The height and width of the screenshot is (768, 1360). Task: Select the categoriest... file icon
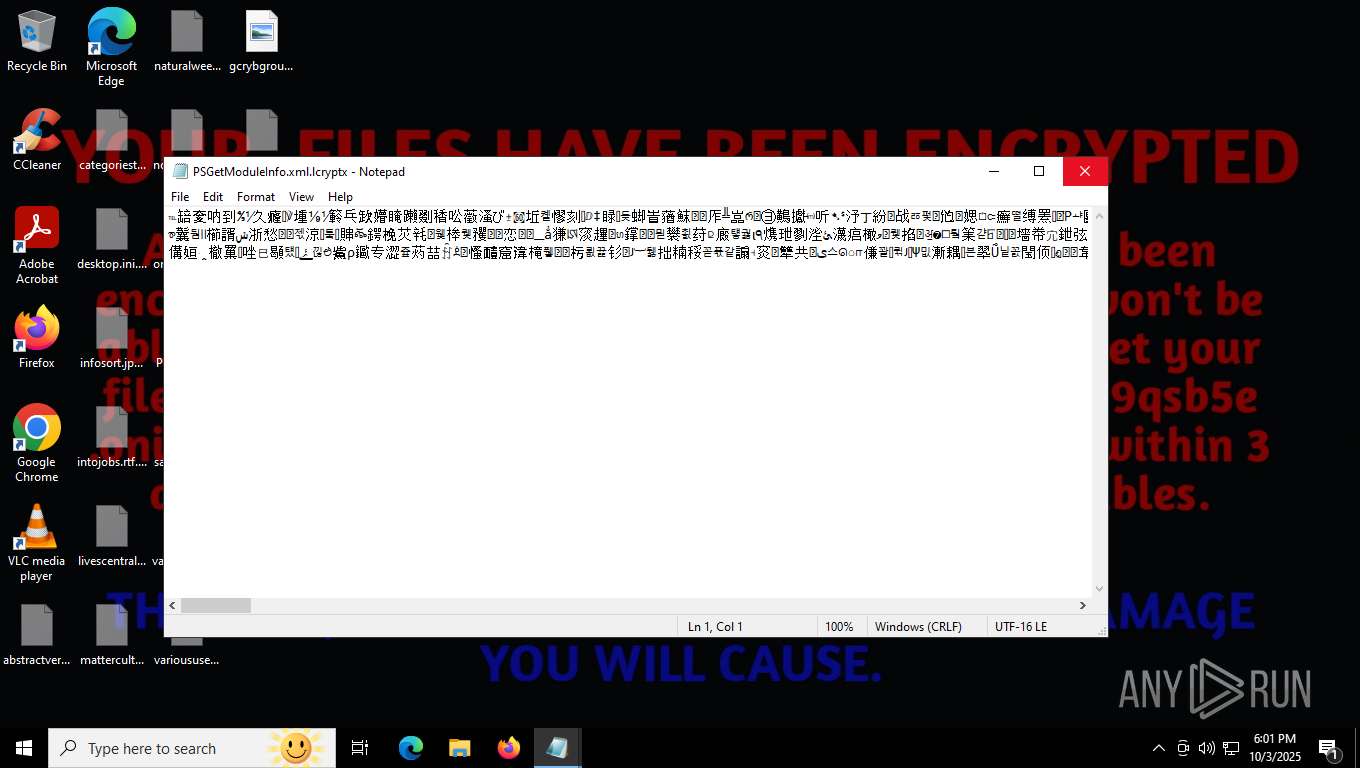pyautogui.click(x=112, y=140)
